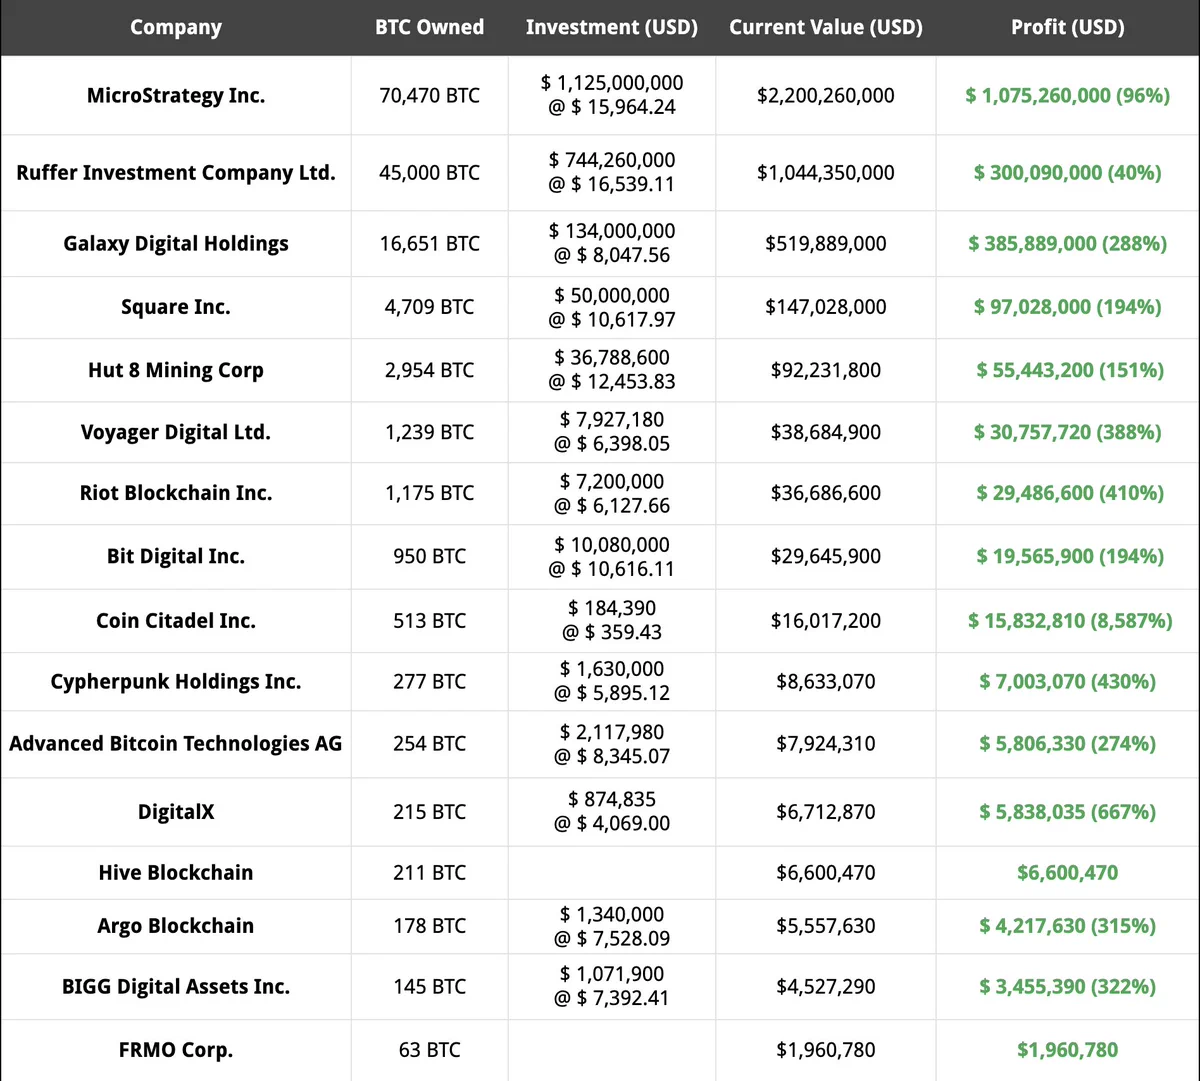Click the $36,788,600 investment cell
1200x1081 pixels.
tap(612, 370)
